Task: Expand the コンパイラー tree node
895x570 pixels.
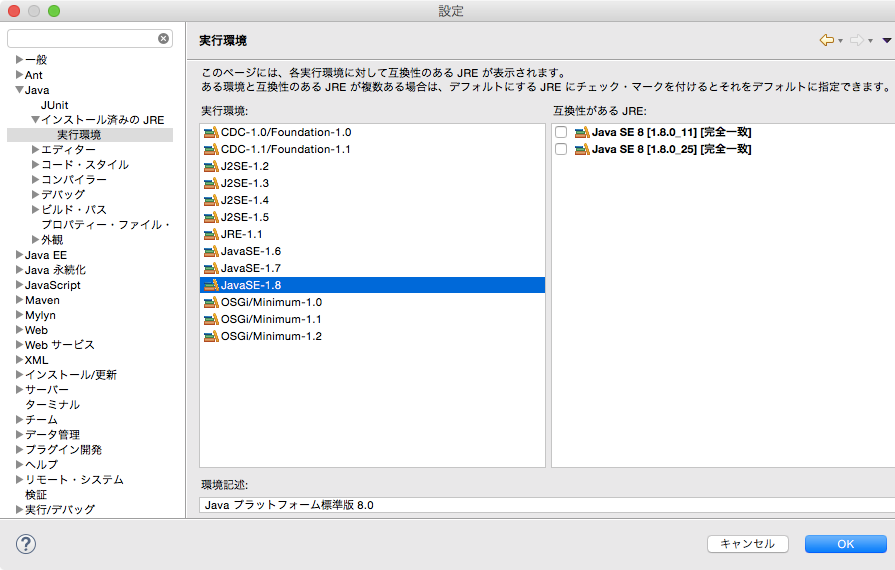Action: coord(35,180)
